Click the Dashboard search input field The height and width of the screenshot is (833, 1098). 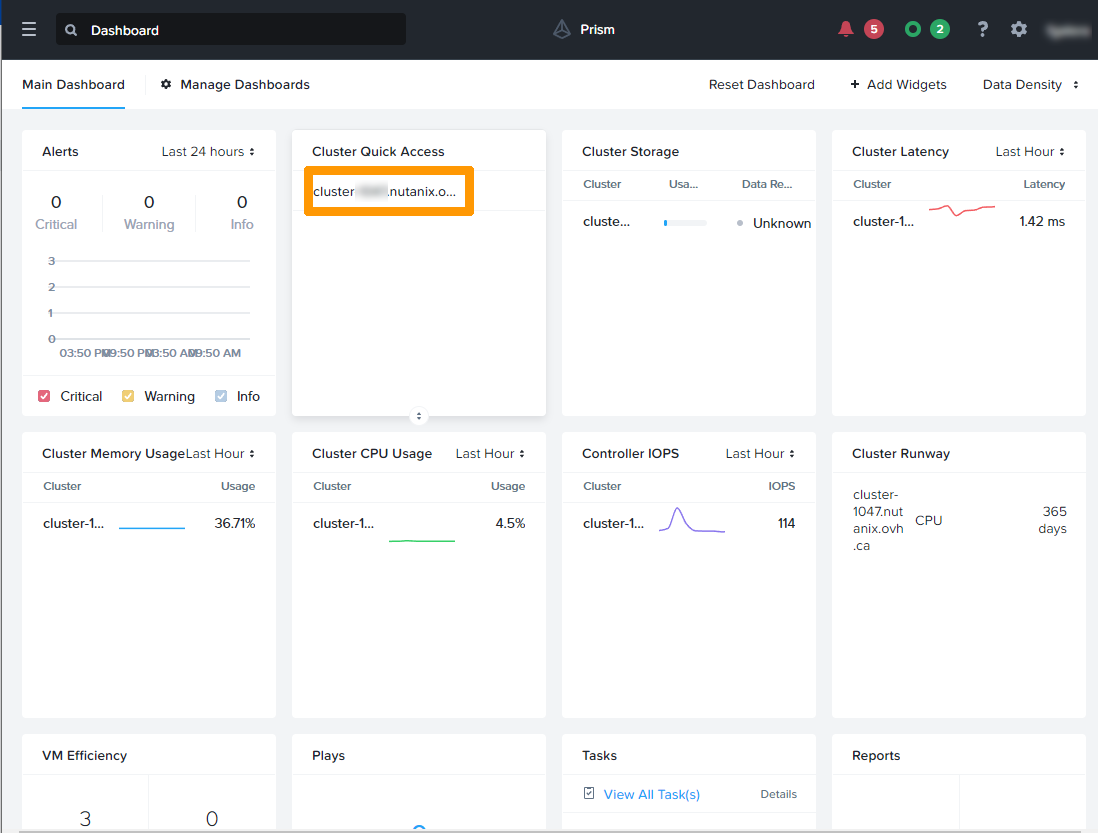tap(240, 30)
